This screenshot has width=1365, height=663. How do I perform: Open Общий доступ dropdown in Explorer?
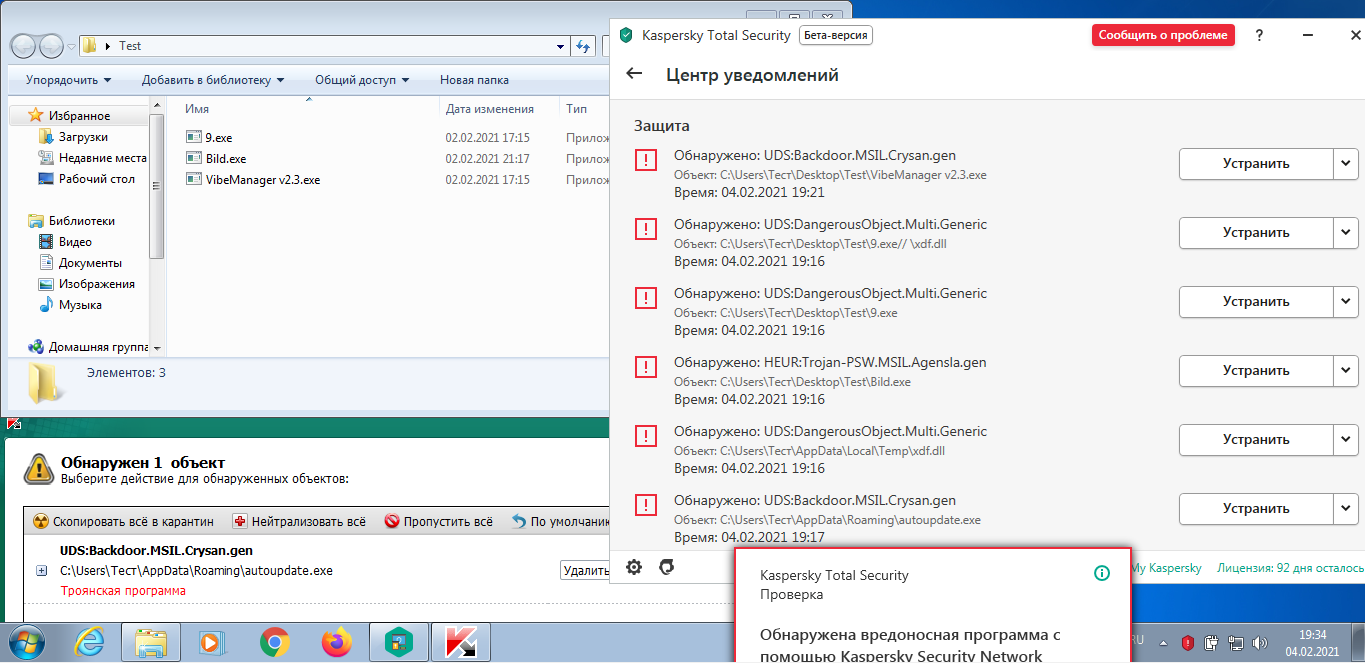click(x=362, y=80)
